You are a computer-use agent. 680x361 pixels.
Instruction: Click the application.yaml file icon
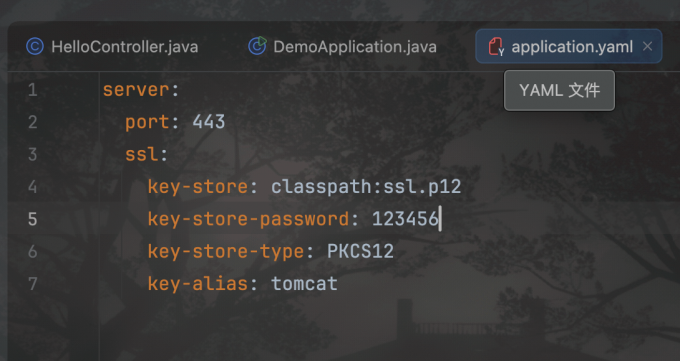tap(496, 46)
